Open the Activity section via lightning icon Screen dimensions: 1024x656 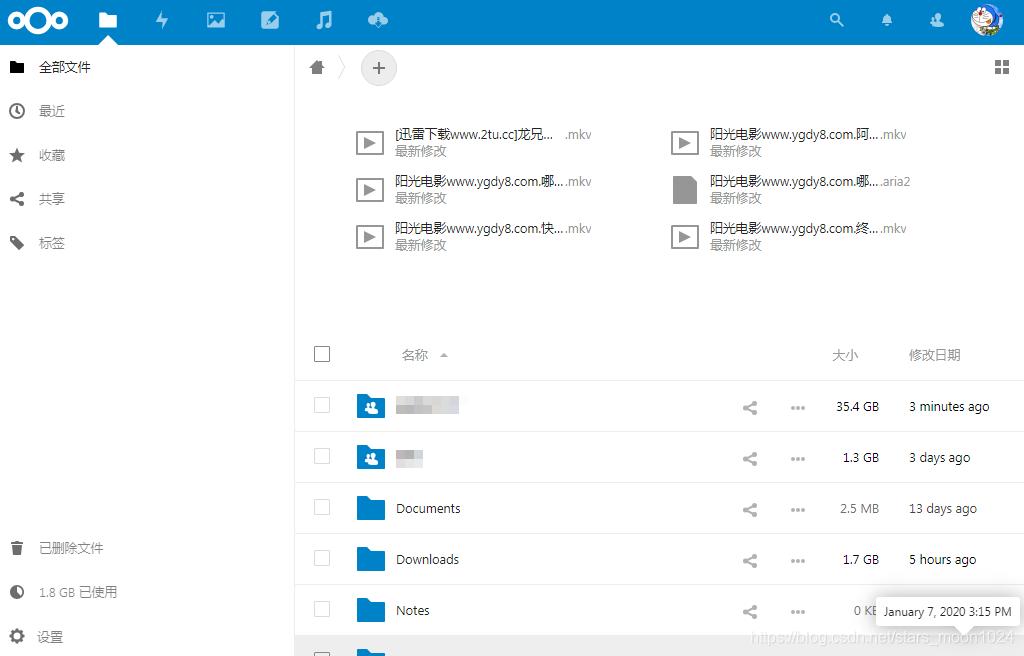[162, 20]
